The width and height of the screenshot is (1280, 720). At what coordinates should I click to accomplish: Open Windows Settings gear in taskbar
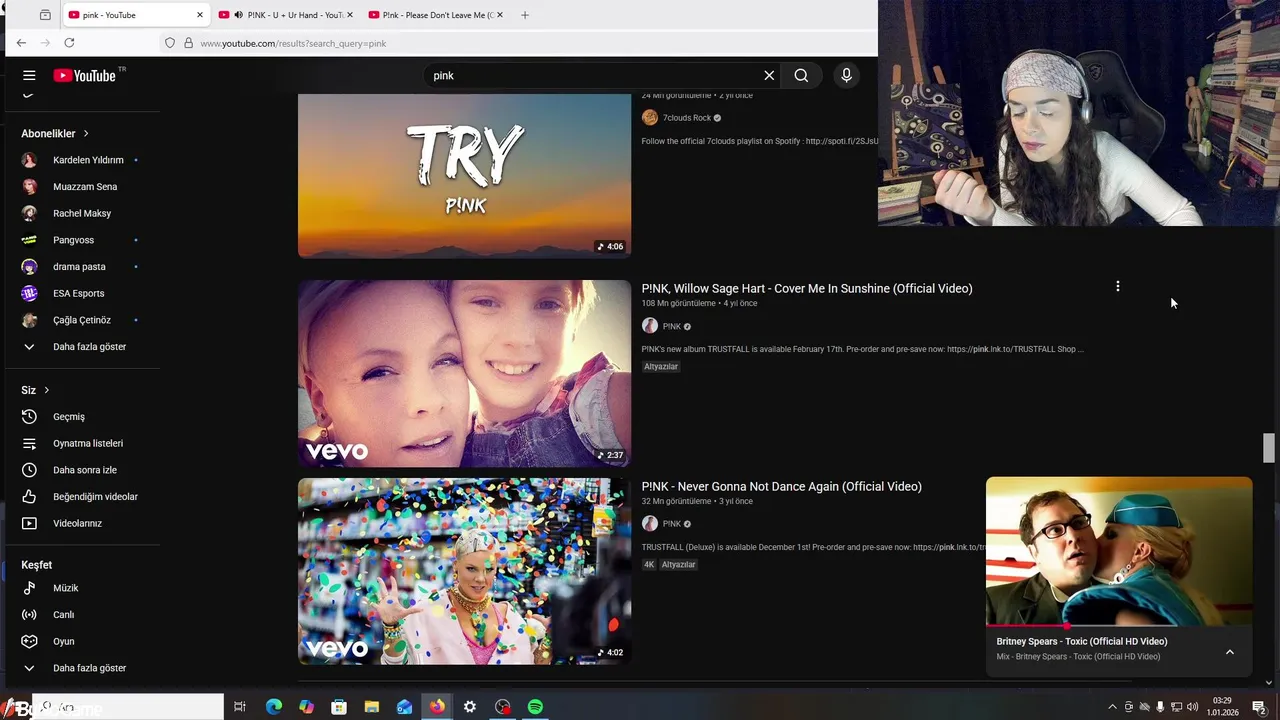tap(470, 707)
